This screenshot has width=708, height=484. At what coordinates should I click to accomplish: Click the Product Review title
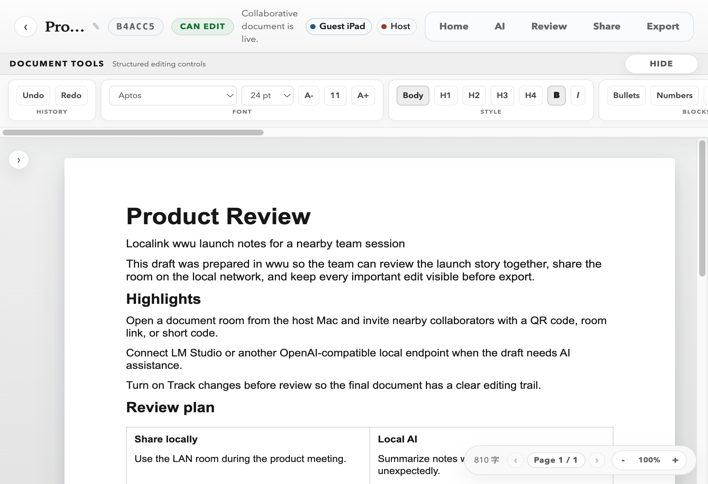point(218,216)
